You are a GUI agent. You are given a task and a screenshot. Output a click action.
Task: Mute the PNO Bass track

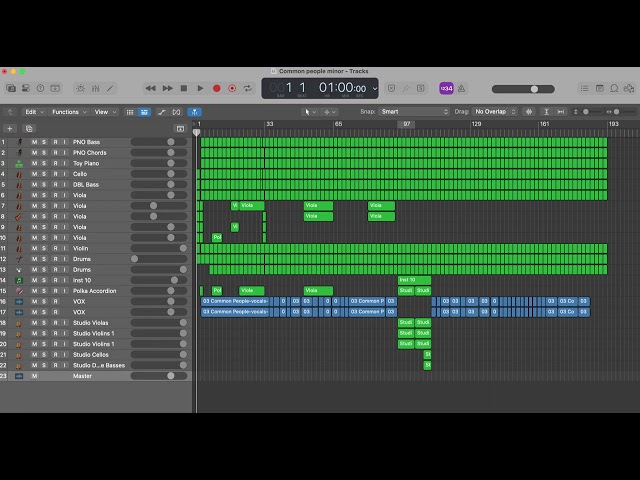pyautogui.click(x=34, y=142)
